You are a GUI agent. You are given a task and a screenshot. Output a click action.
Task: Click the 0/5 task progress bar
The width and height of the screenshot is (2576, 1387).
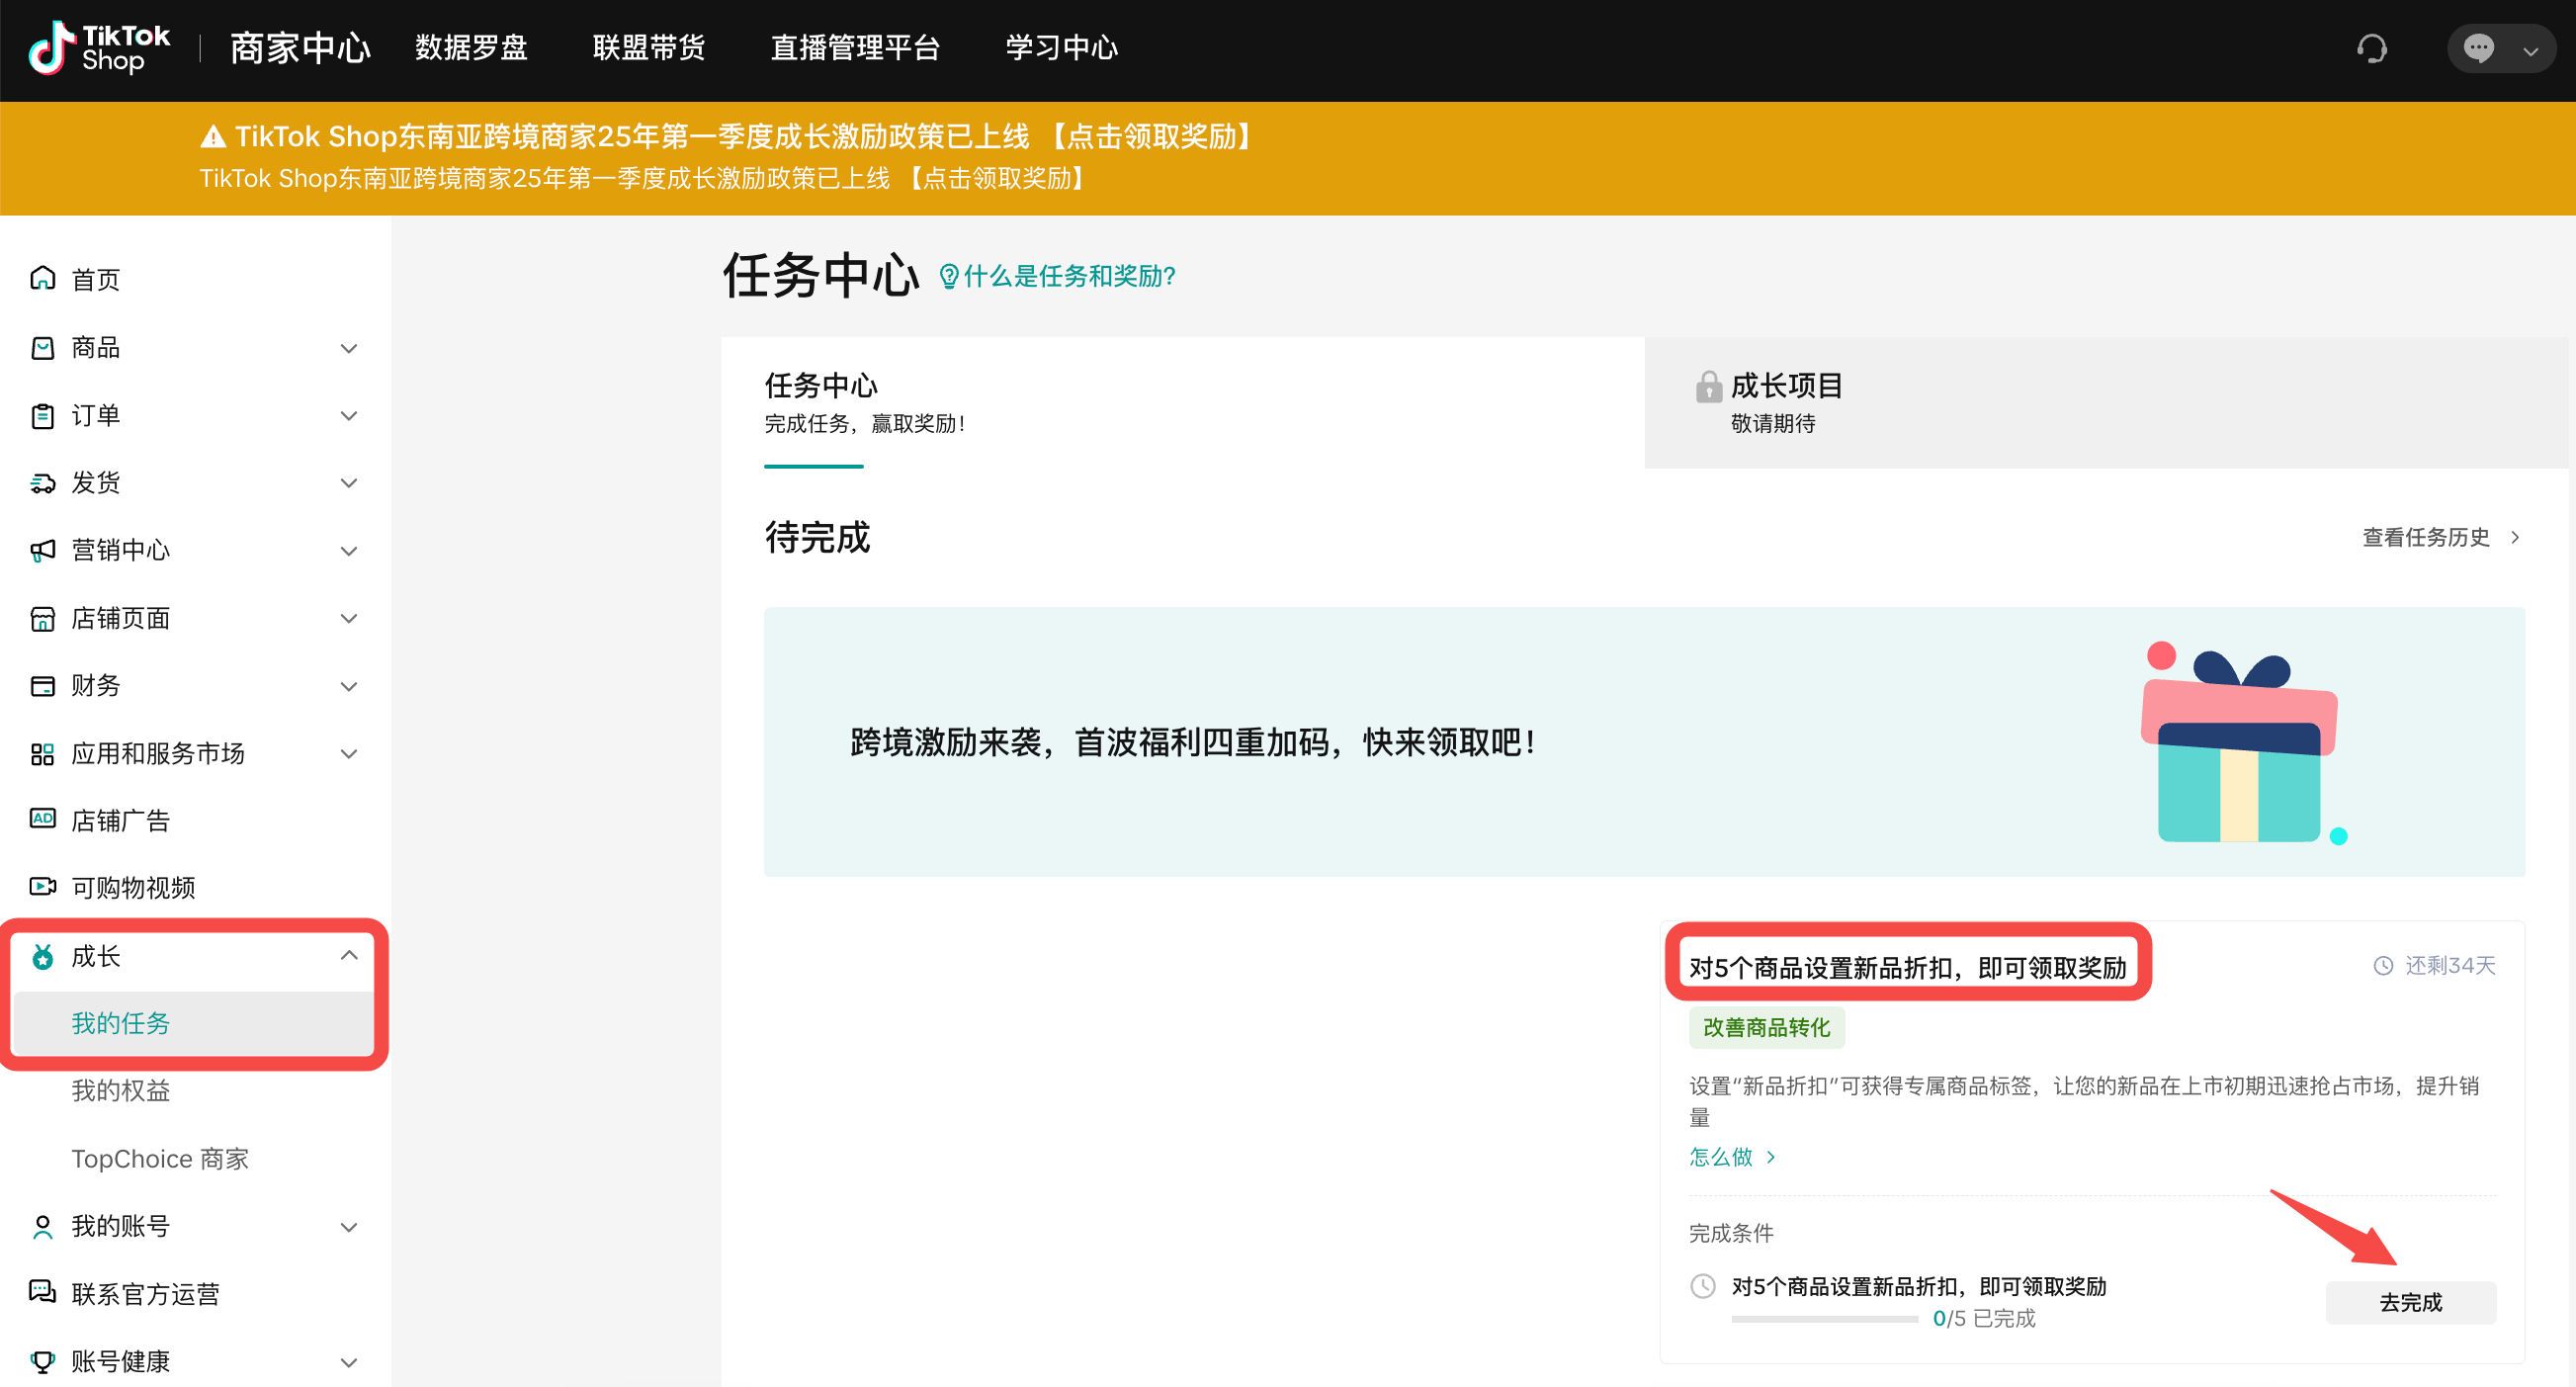click(x=1823, y=1319)
